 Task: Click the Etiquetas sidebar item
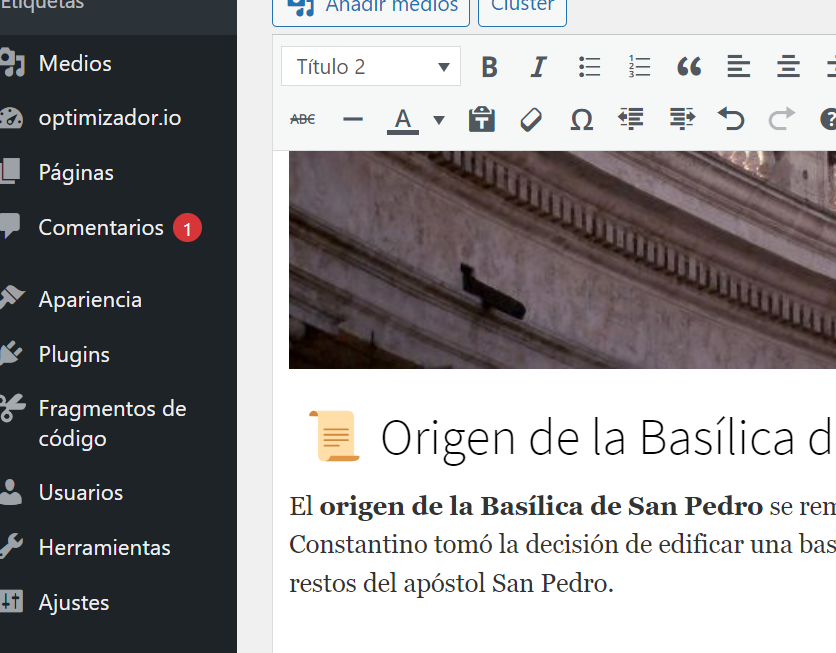click(x=42, y=5)
